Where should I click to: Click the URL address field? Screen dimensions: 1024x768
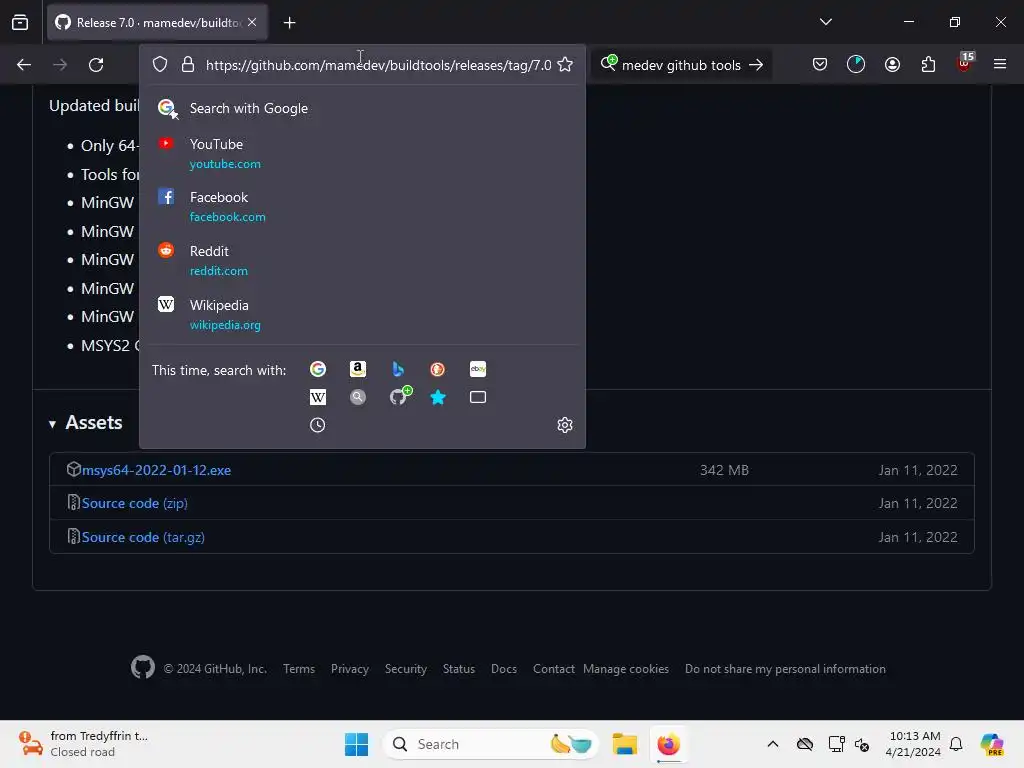point(378,65)
